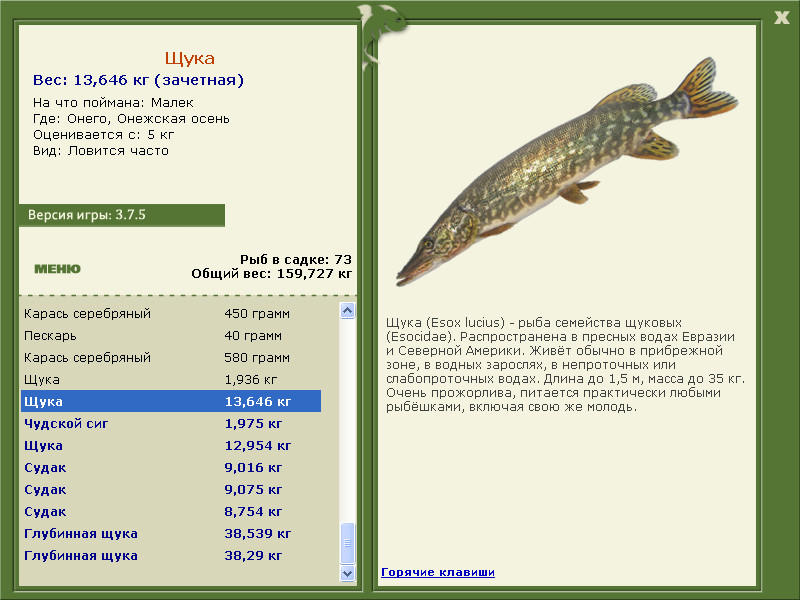The height and width of the screenshot is (600, 800).
Task: Click the Вес: 13,646 кг (зачетная) line
Action: pyautogui.click(x=138, y=80)
